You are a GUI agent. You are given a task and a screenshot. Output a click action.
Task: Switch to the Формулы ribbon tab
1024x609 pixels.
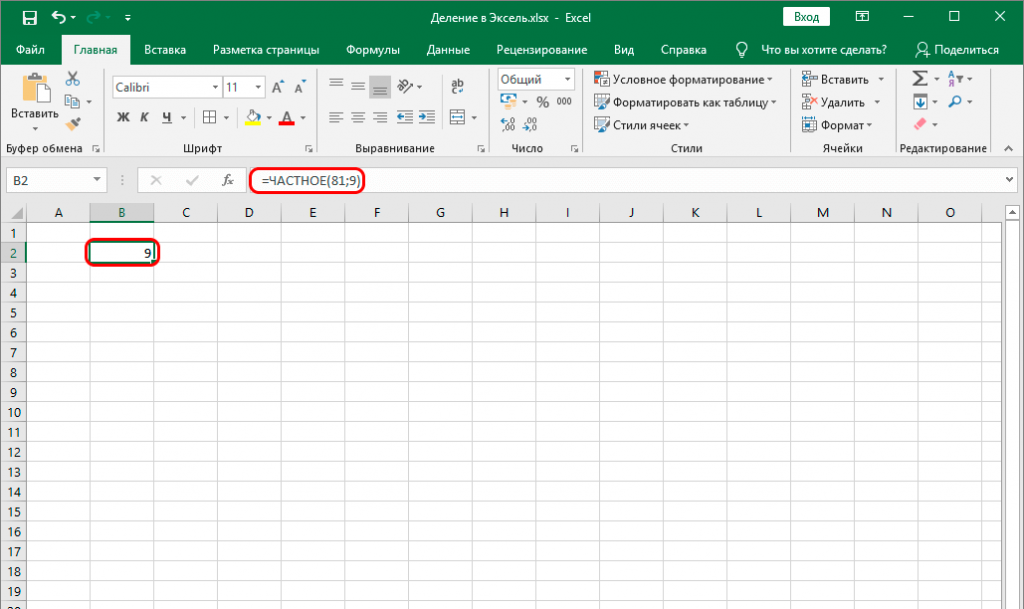click(x=373, y=50)
